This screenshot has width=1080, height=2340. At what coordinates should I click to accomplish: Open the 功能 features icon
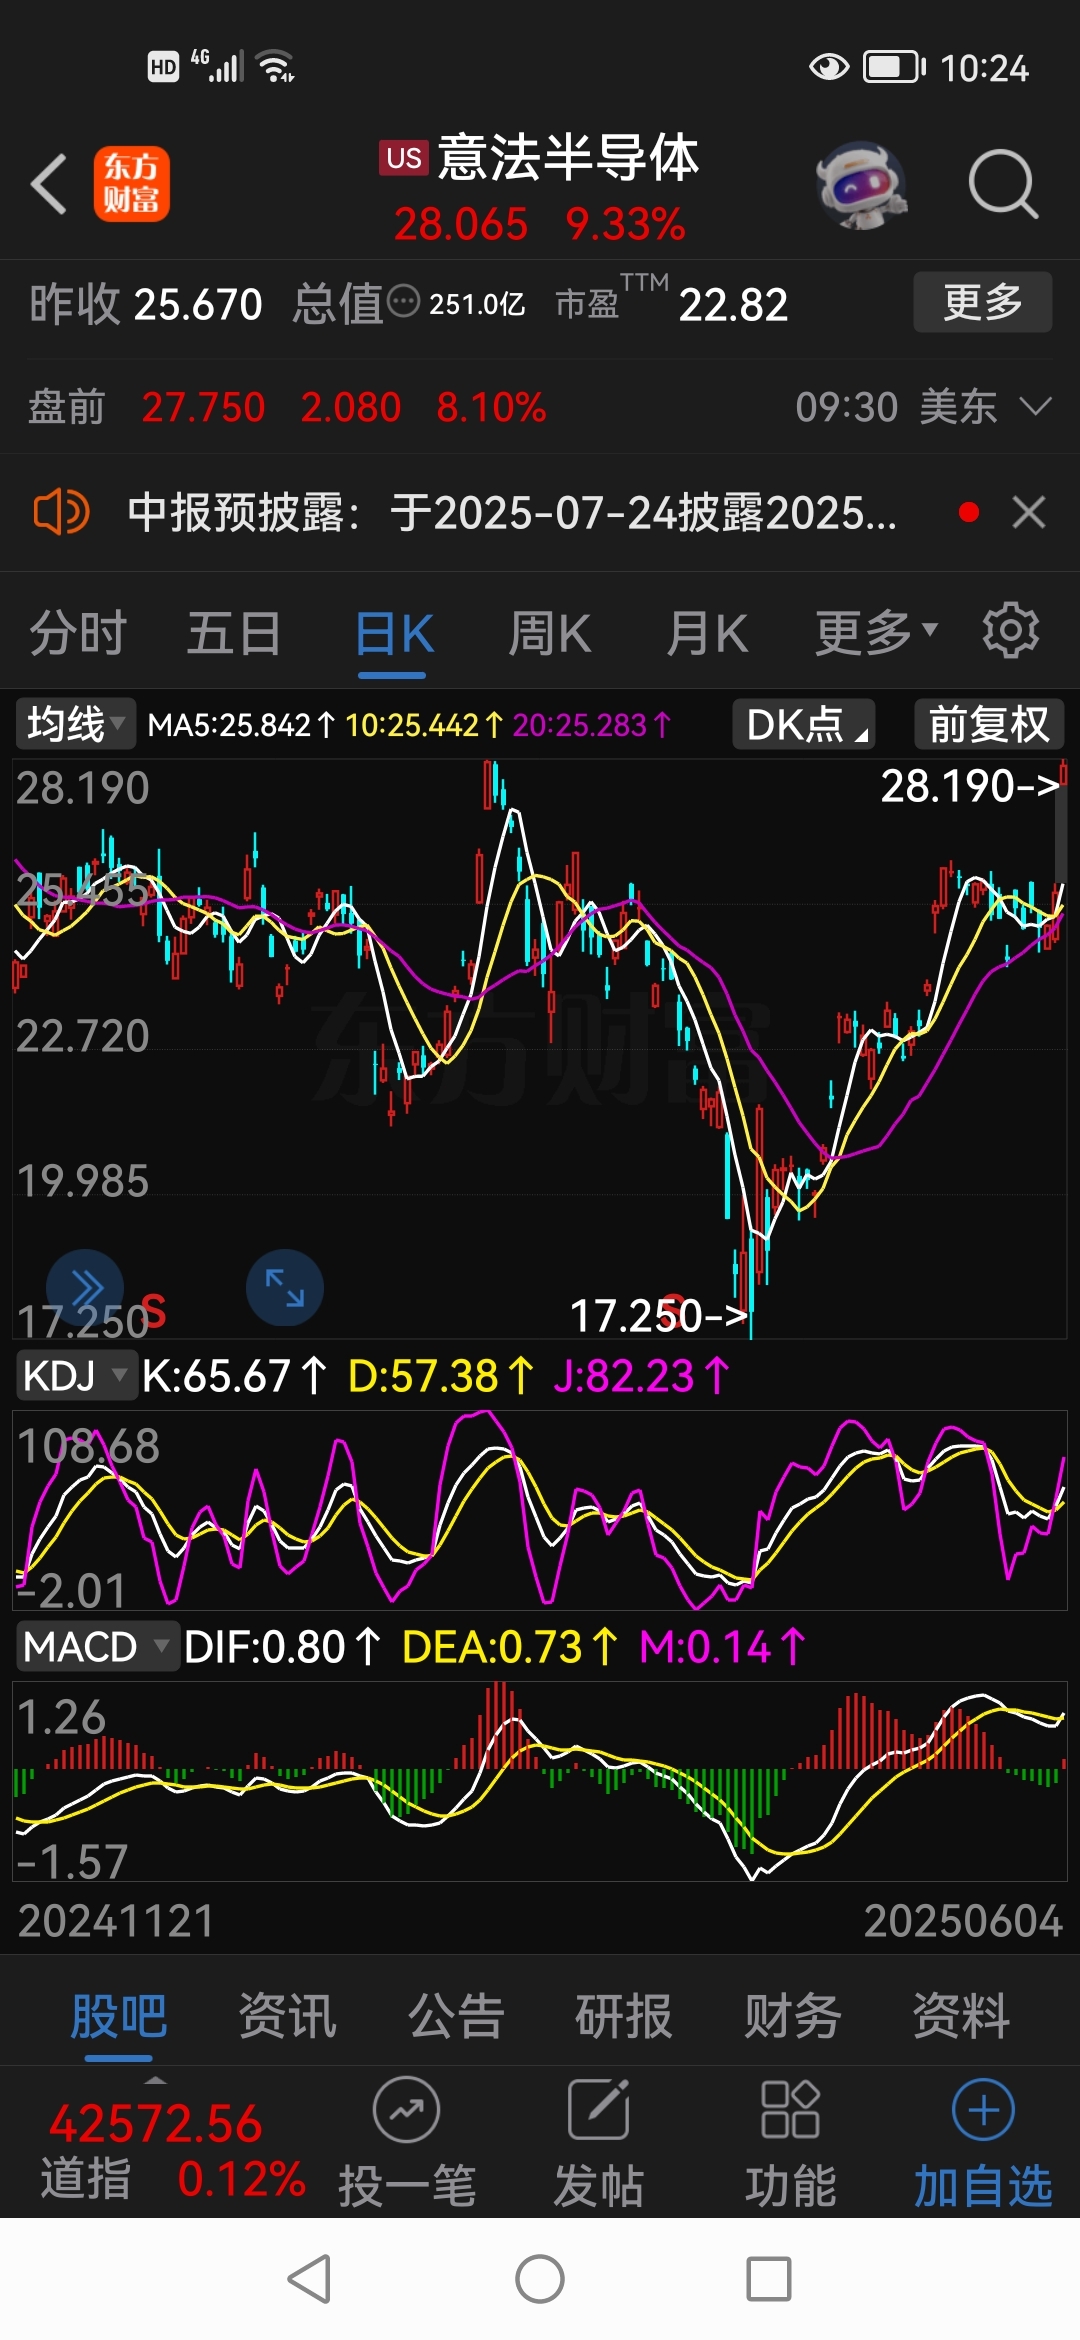[790, 2142]
